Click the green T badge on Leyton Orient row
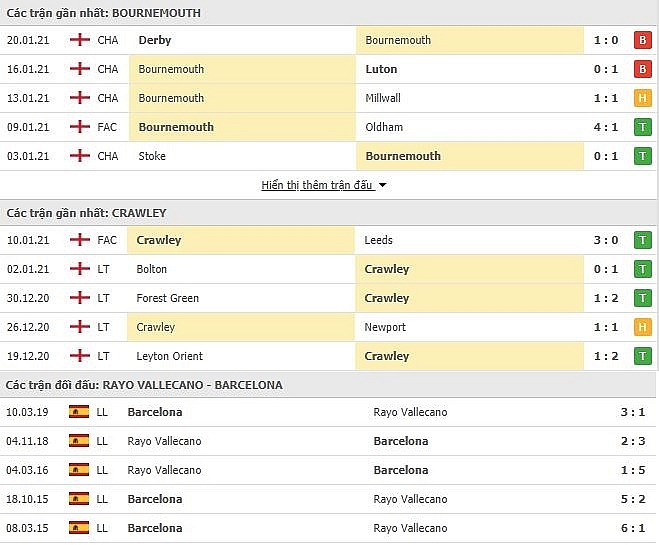This screenshot has height=545, width=659. (643, 357)
